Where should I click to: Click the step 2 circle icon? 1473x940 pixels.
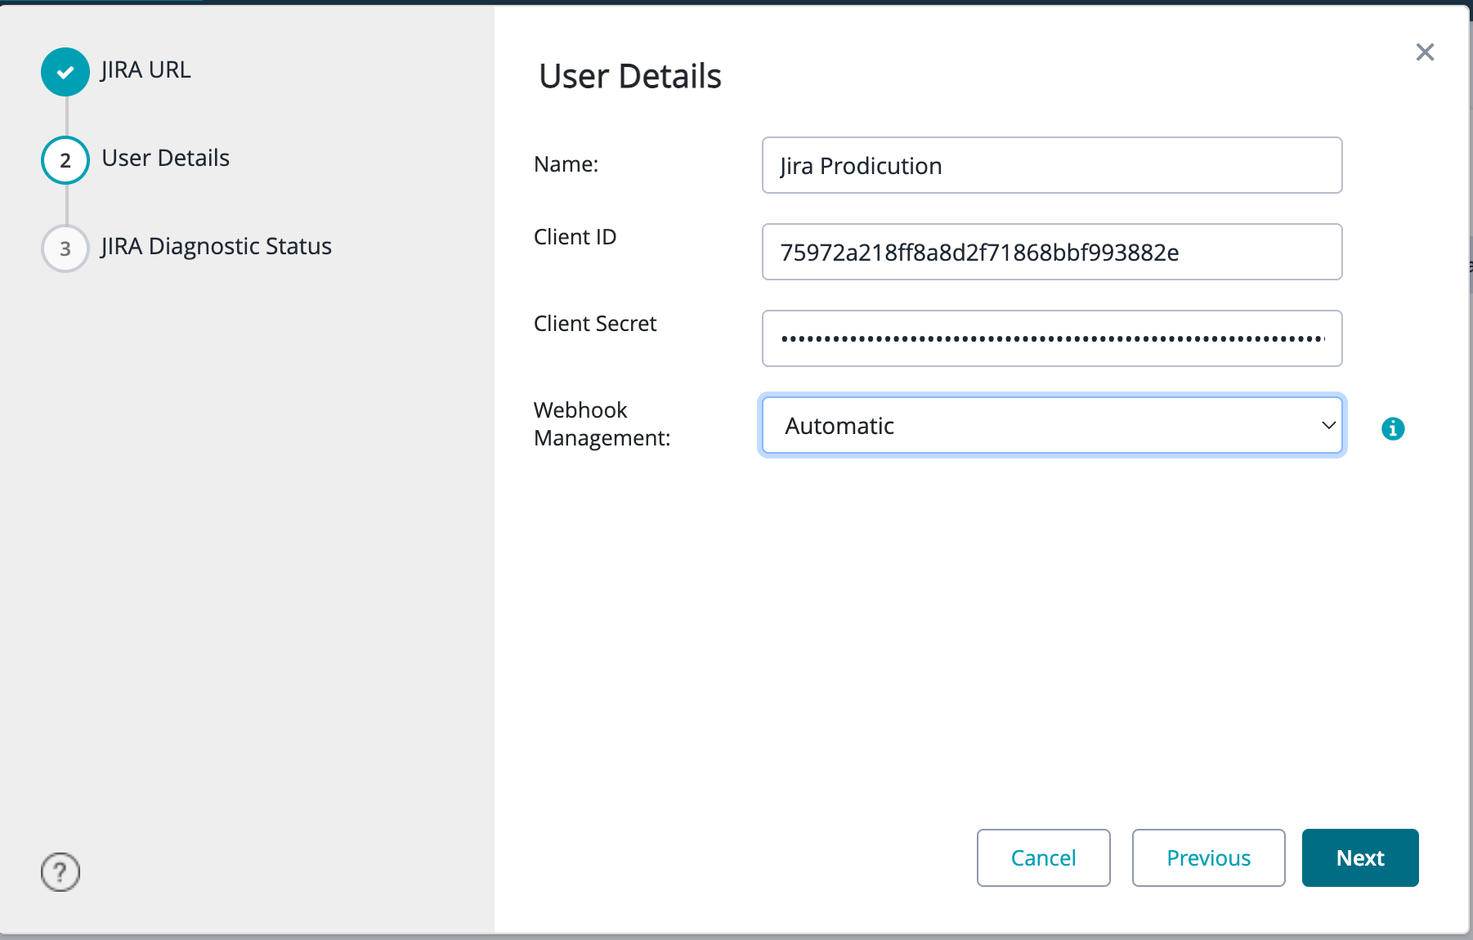tap(65, 160)
